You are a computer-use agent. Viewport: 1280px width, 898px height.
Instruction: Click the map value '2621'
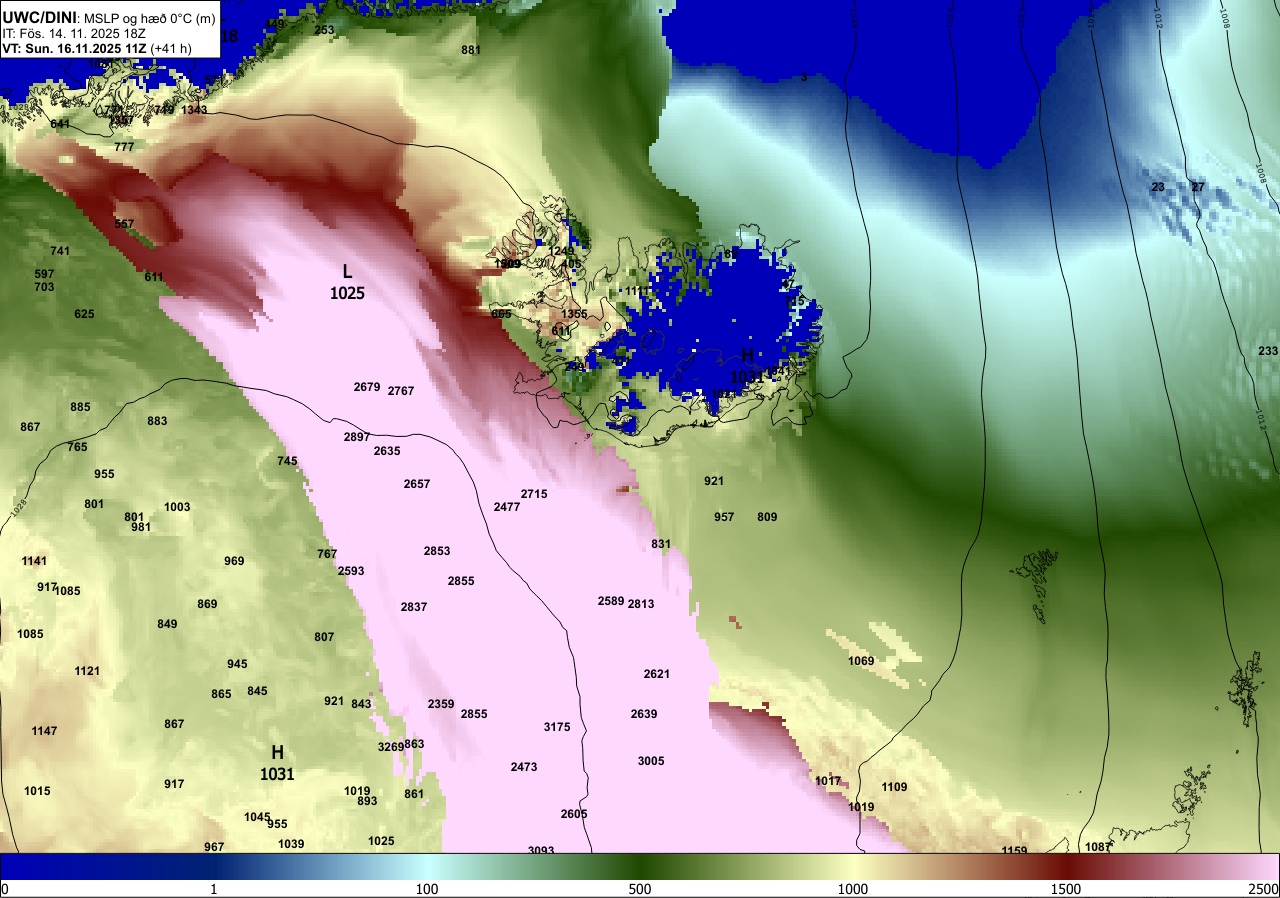[657, 674]
